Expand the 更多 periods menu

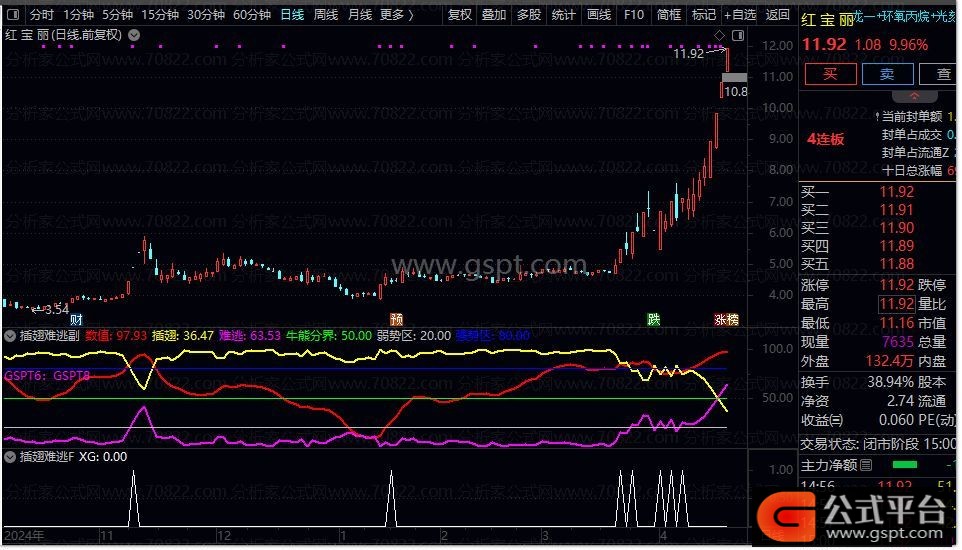(x=396, y=14)
